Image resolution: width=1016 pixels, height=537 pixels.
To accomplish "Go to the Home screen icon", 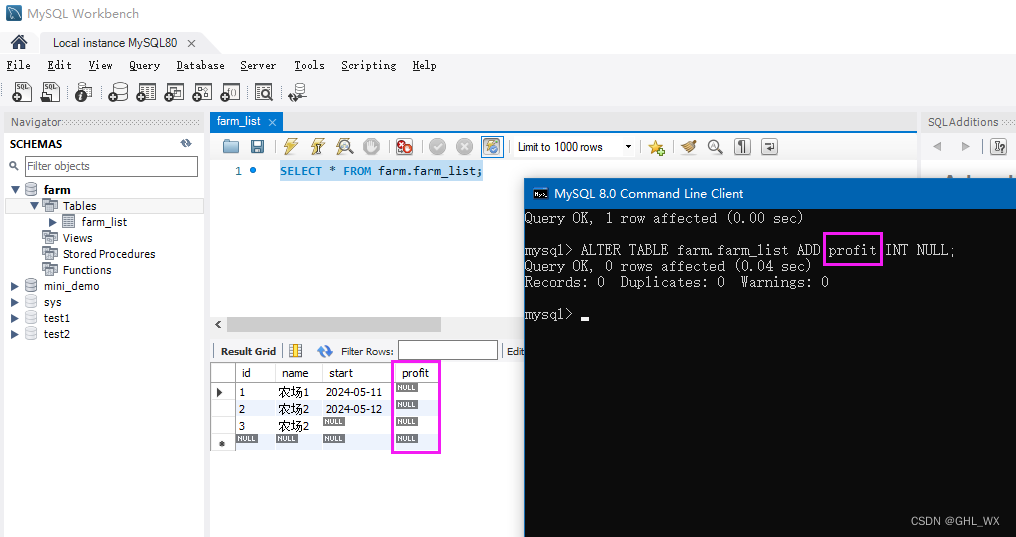I will click(19, 42).
